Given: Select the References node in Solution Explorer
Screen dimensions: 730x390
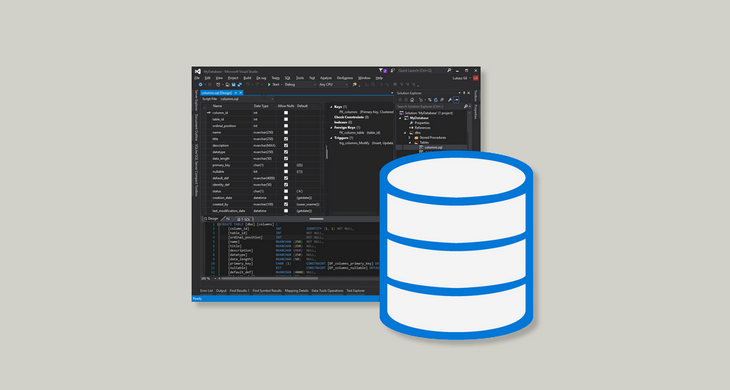Looking at the screenshot, I should [x=423, y=128].
